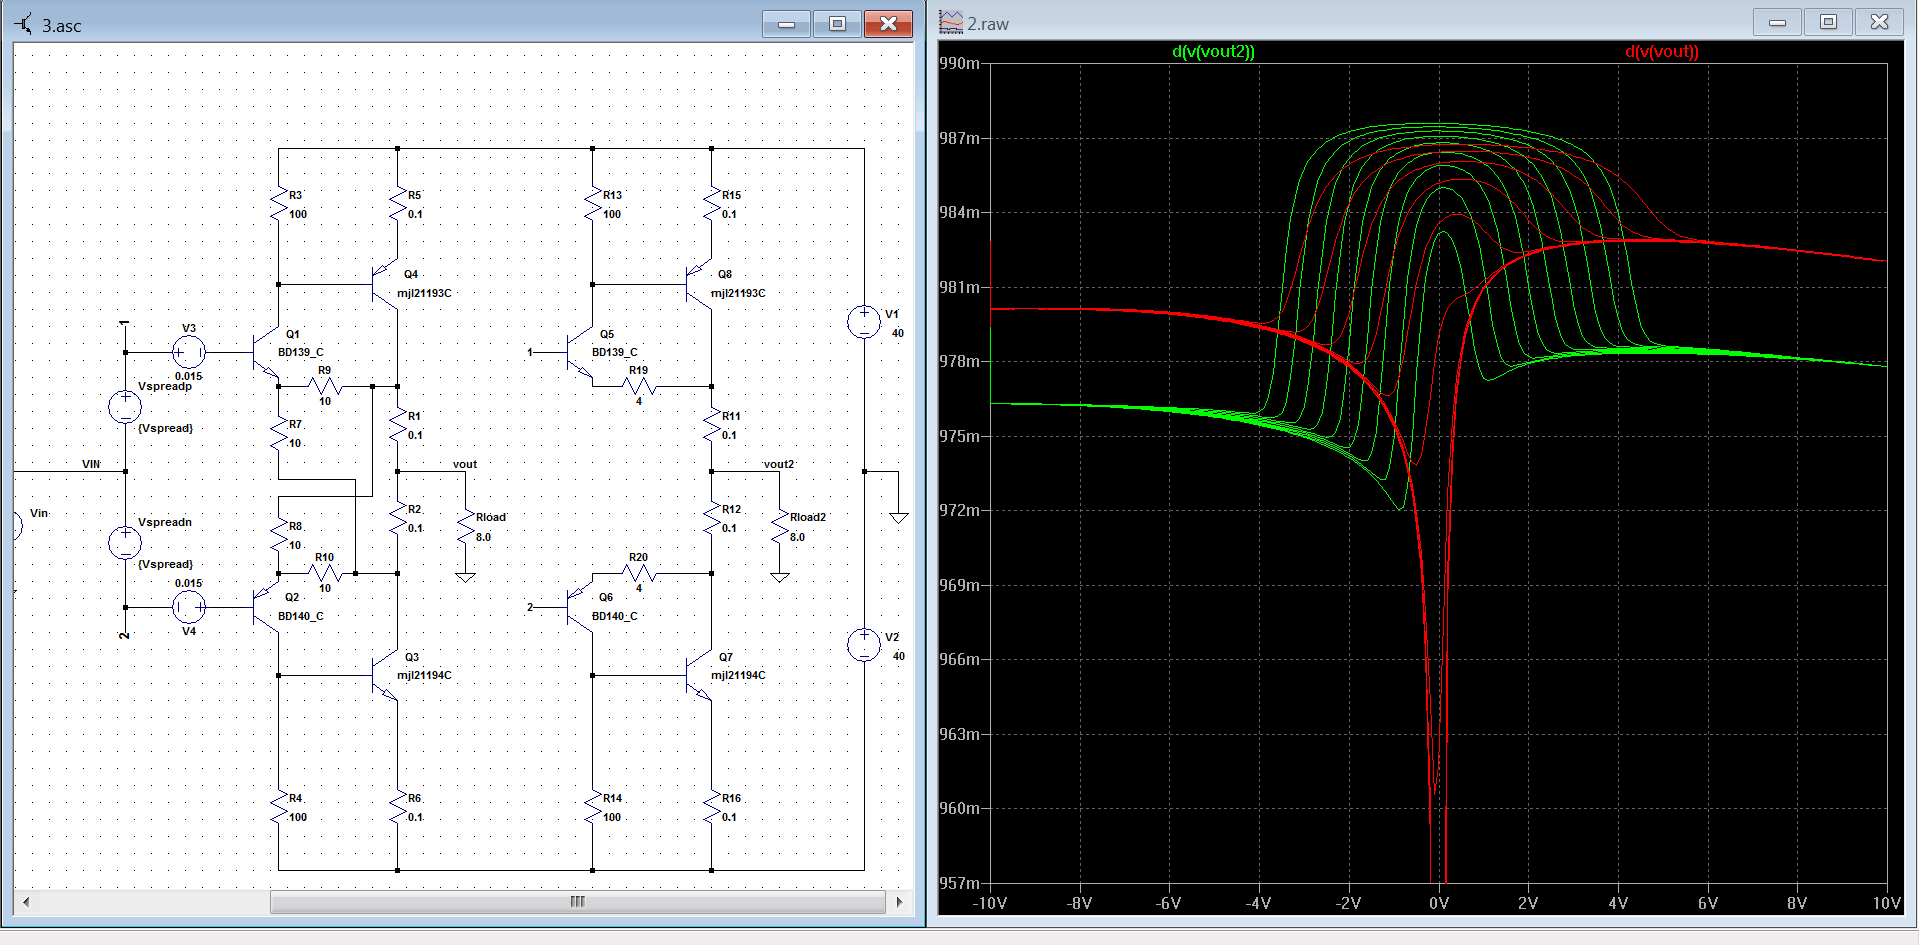Select resistor R5 0.1 ohm
Screen dimensions: 1919x945
(x=398, y=205)
